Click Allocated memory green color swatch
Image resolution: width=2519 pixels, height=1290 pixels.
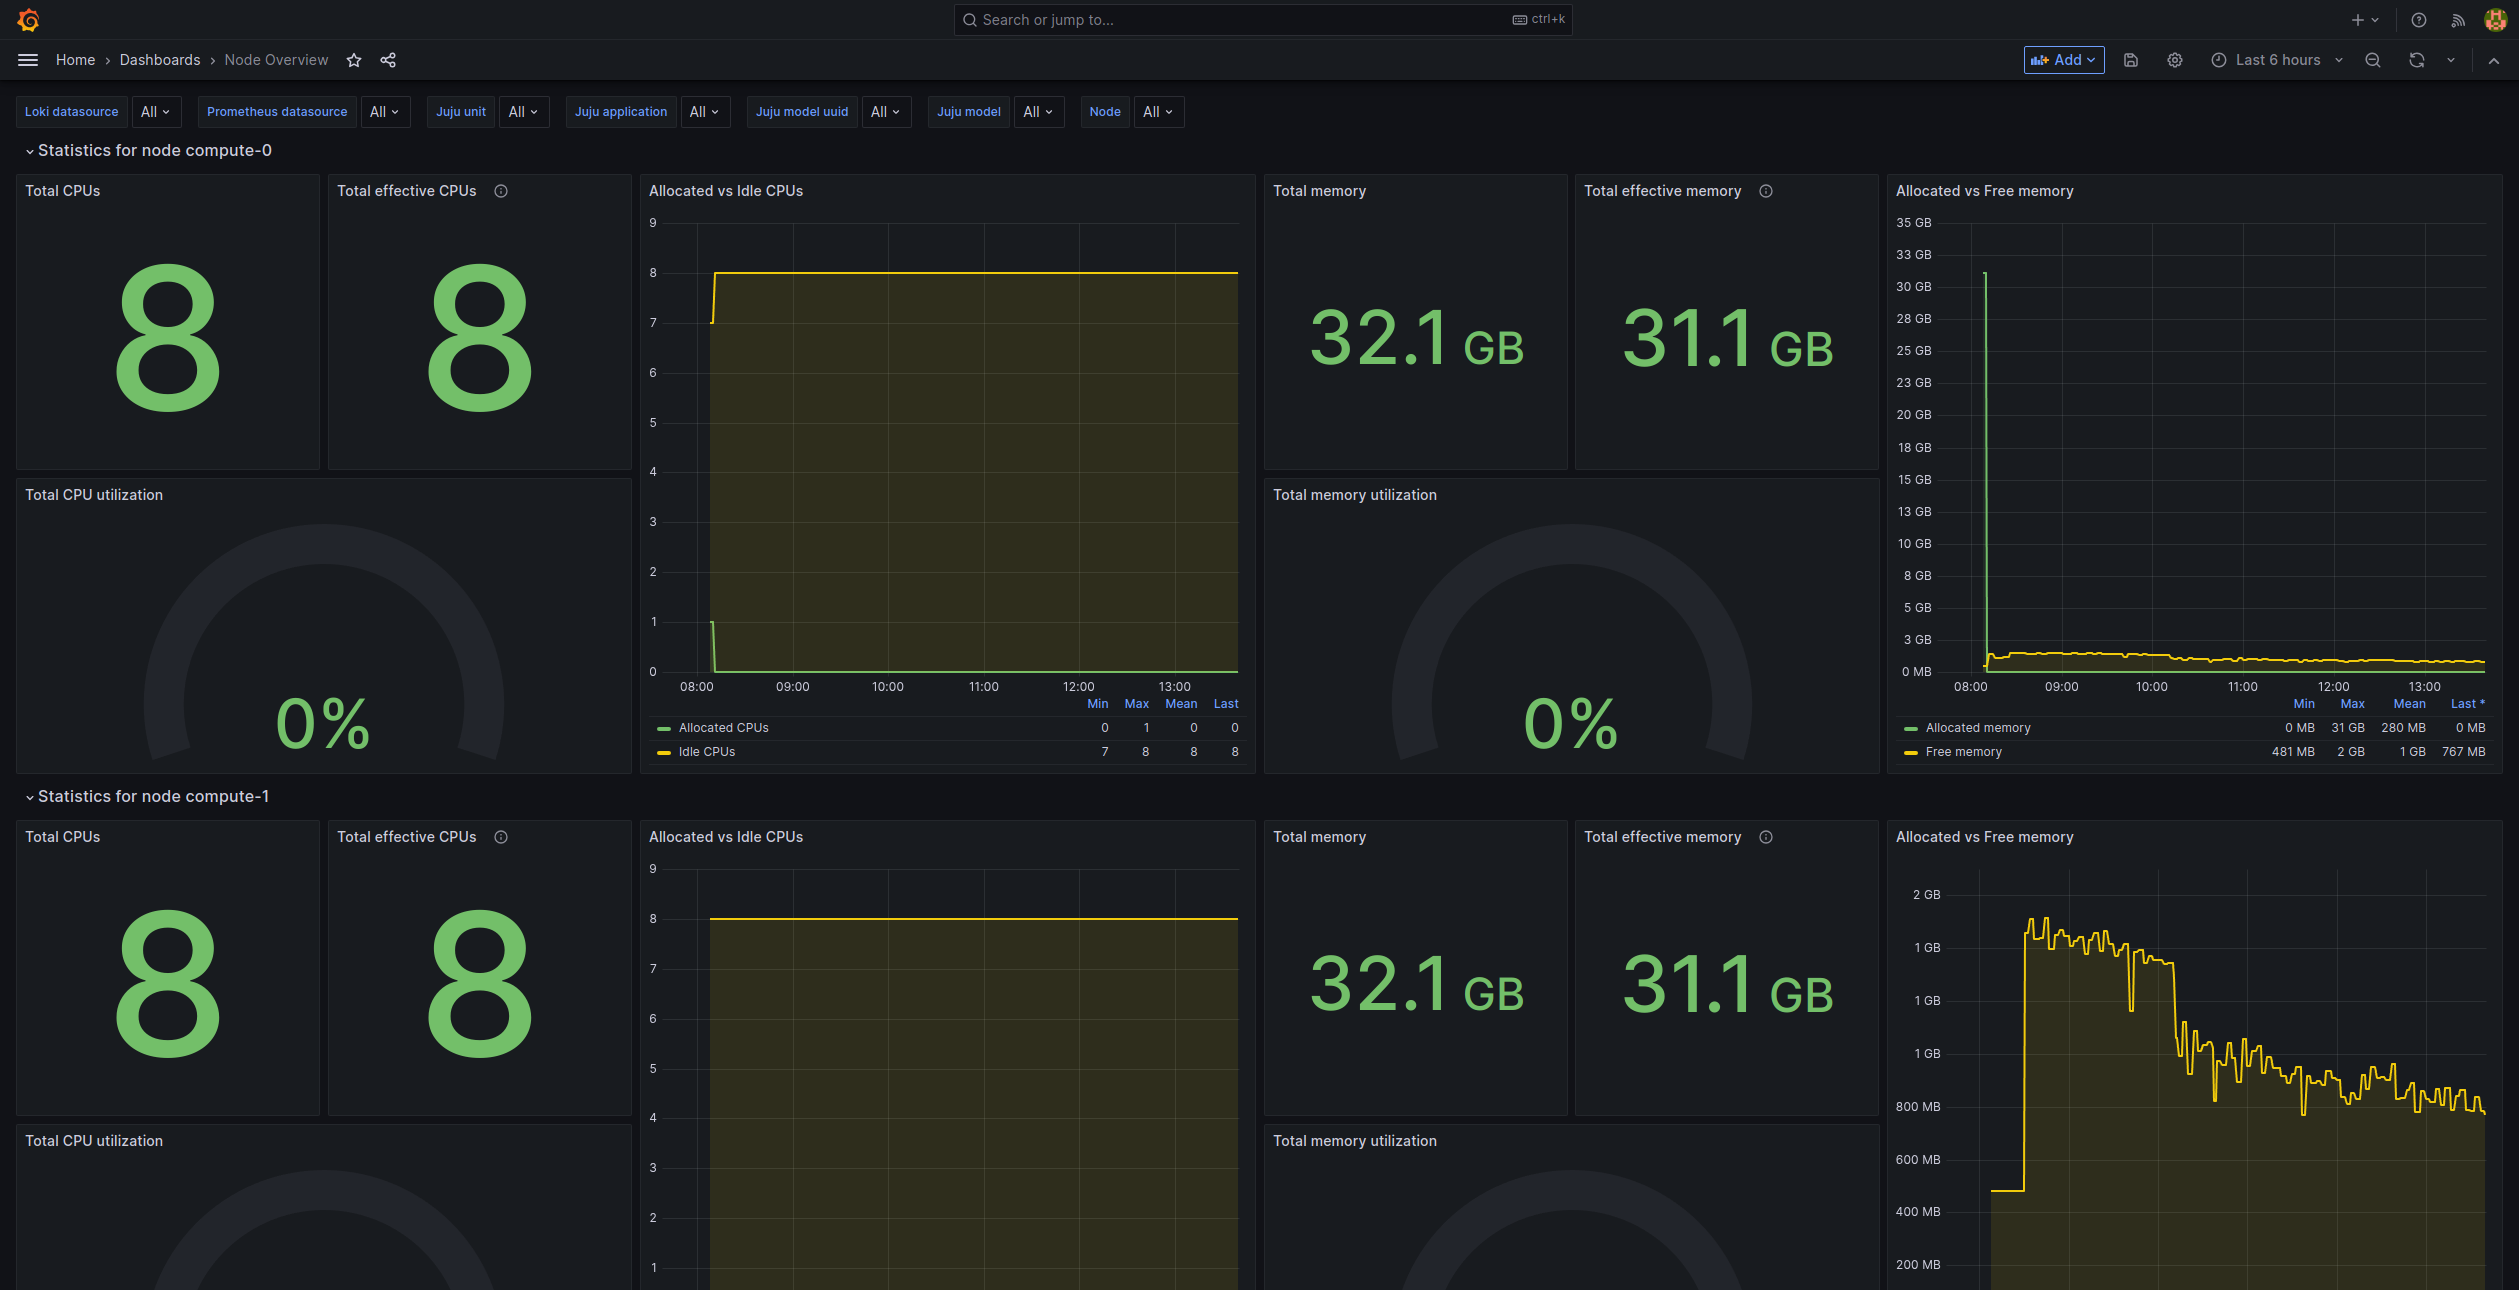(x=1910, y=729)
